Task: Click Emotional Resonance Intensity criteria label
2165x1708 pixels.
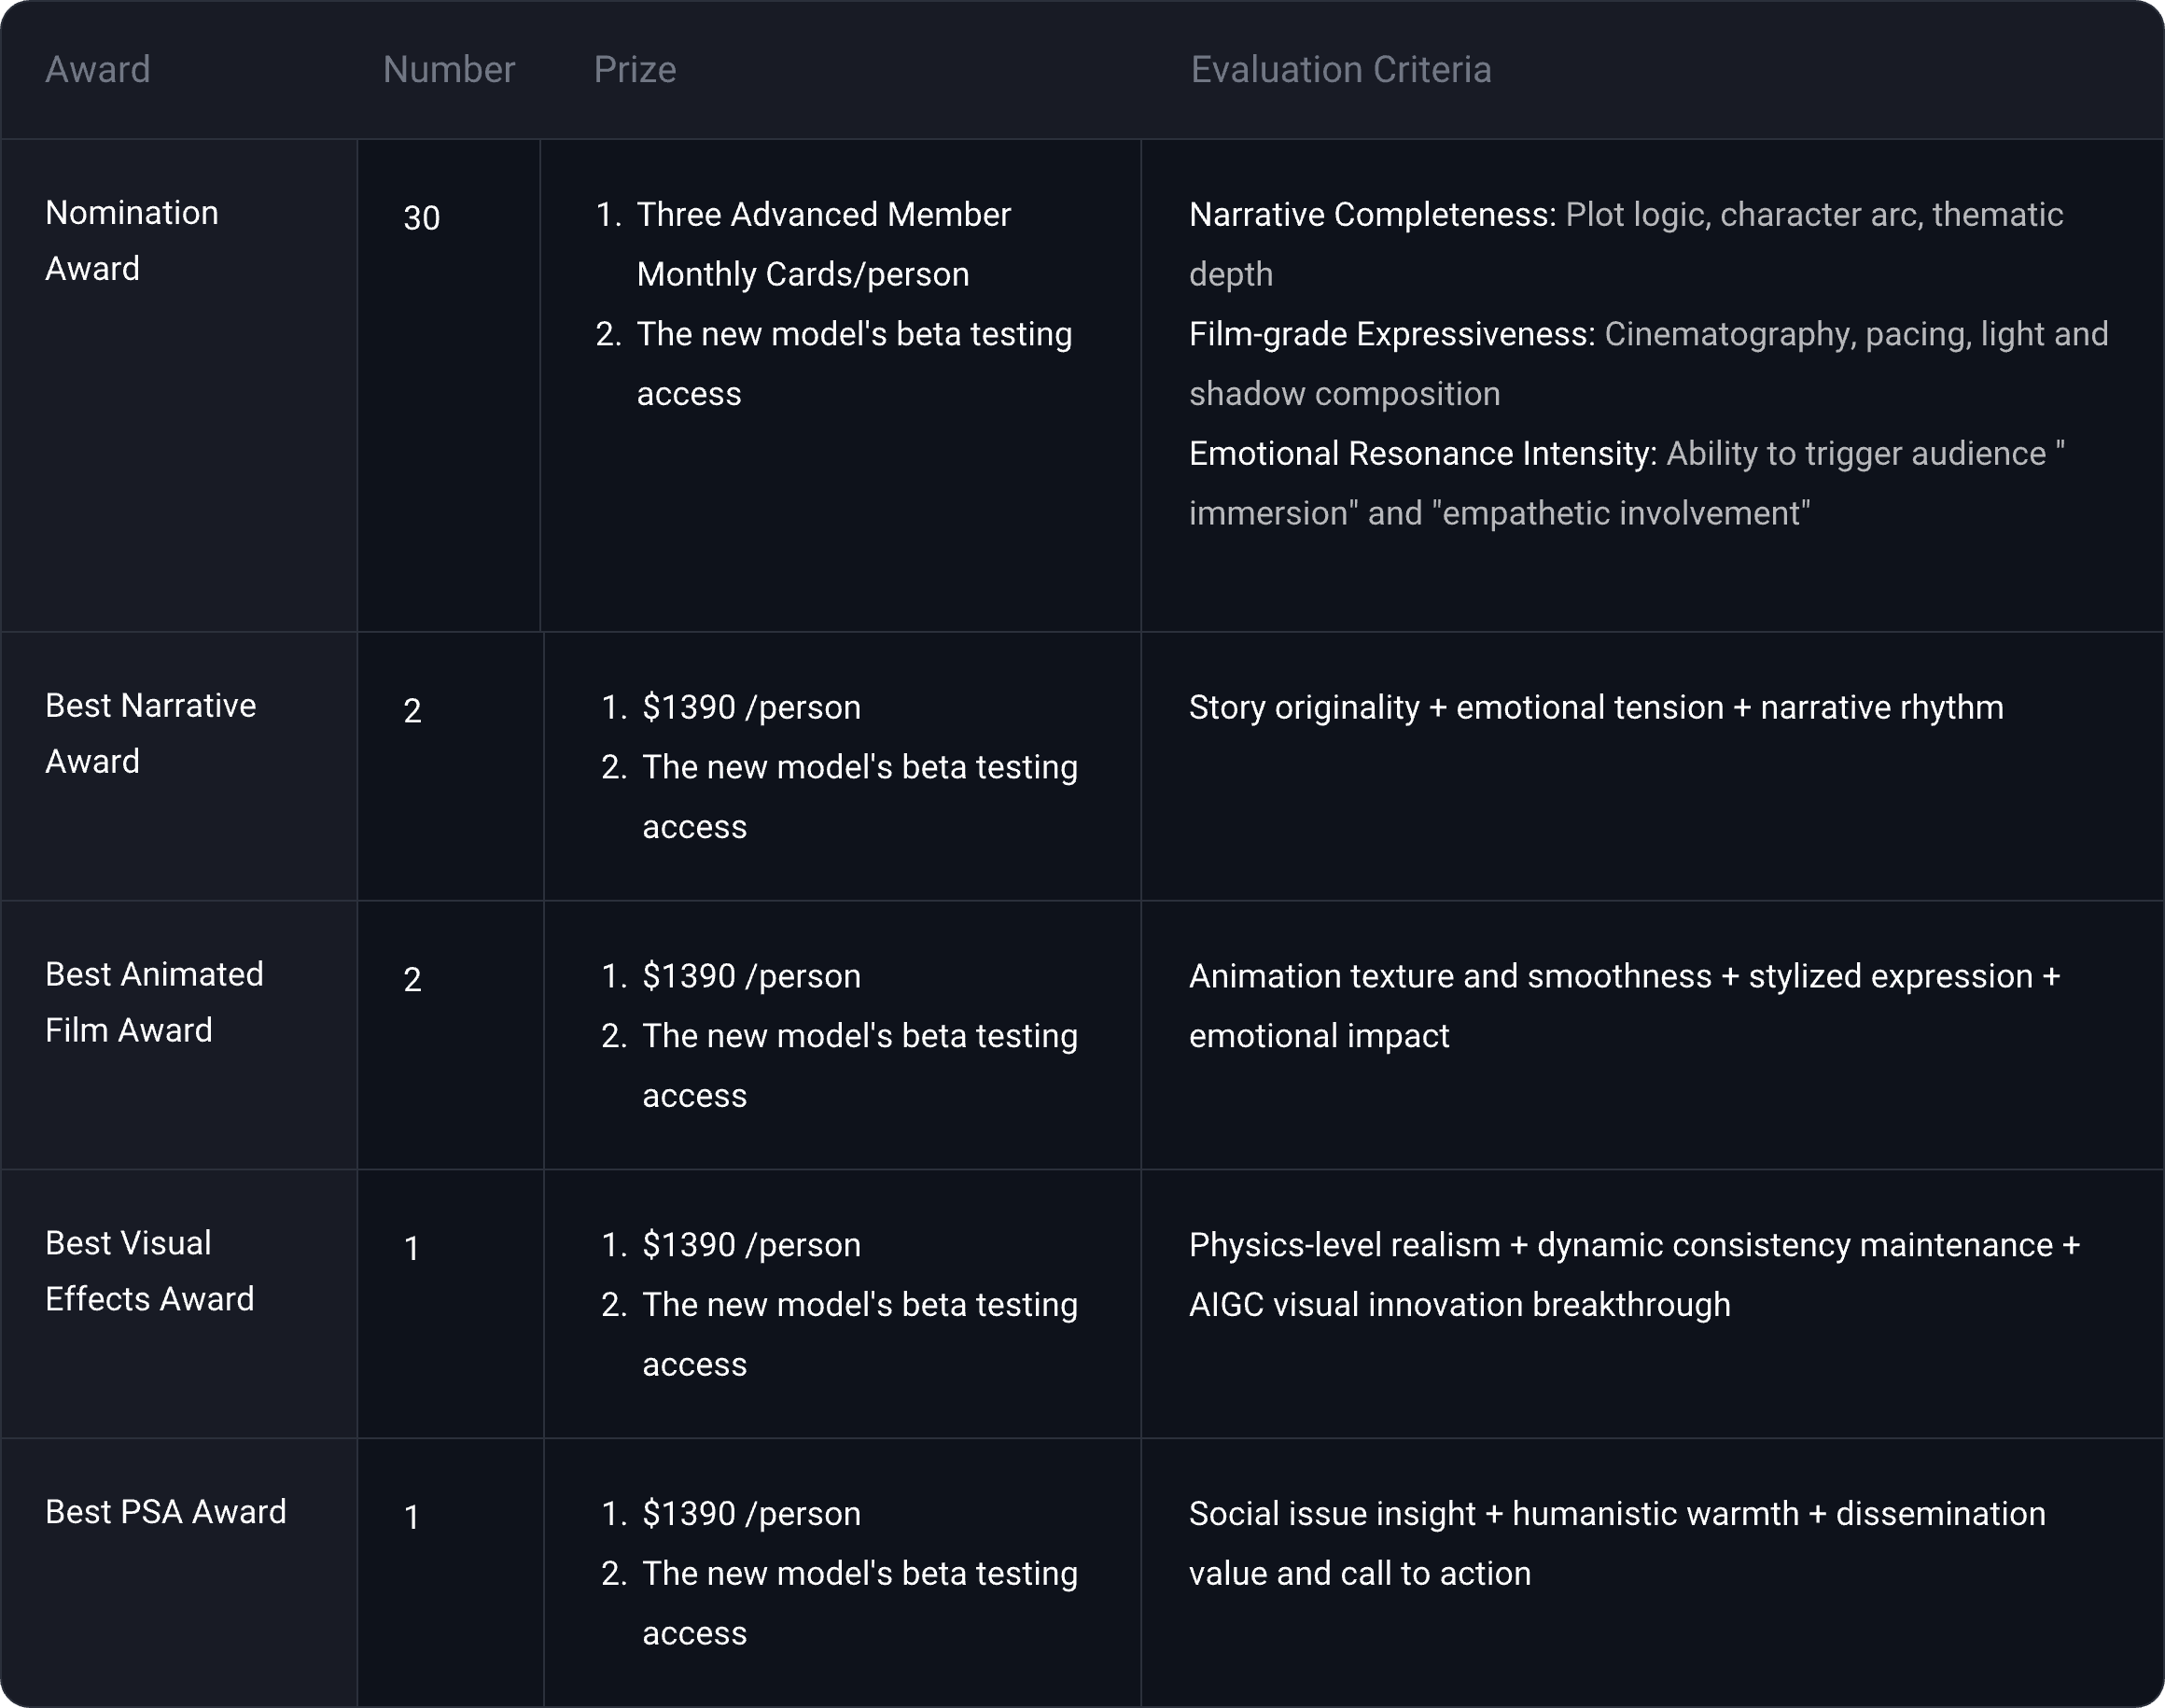Action: (1422, 454)
